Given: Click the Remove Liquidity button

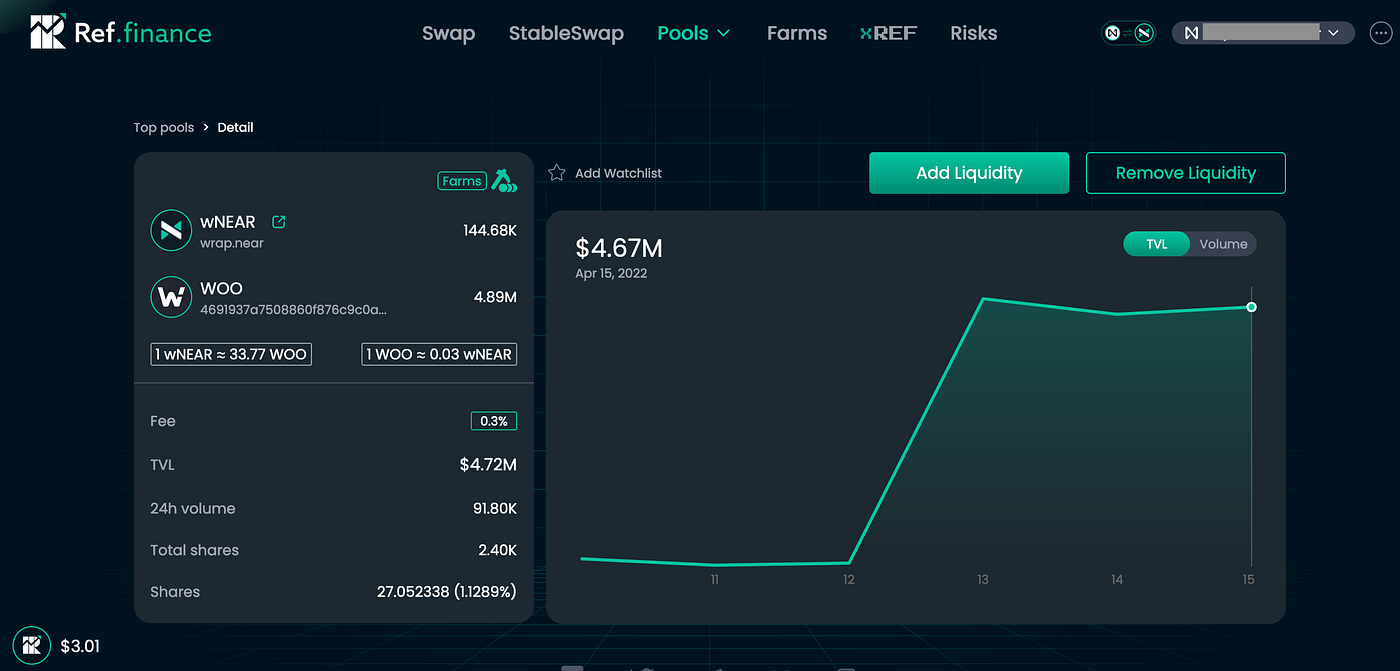Looking at the screenshot, I should tap(1185, 173).
